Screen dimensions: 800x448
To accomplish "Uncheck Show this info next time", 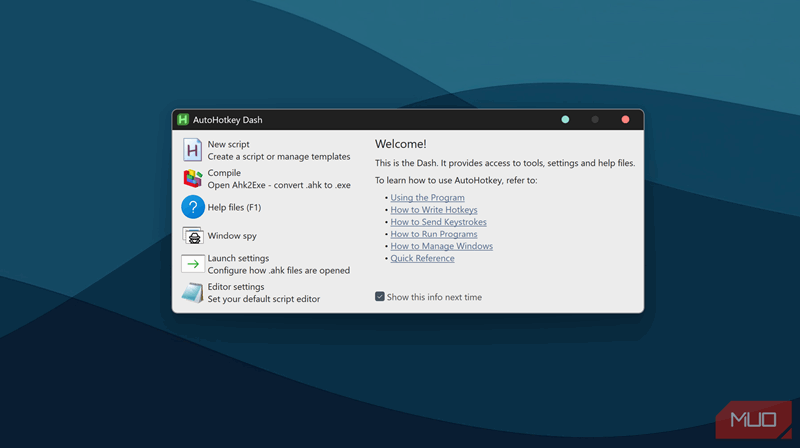I will (380, 297).
